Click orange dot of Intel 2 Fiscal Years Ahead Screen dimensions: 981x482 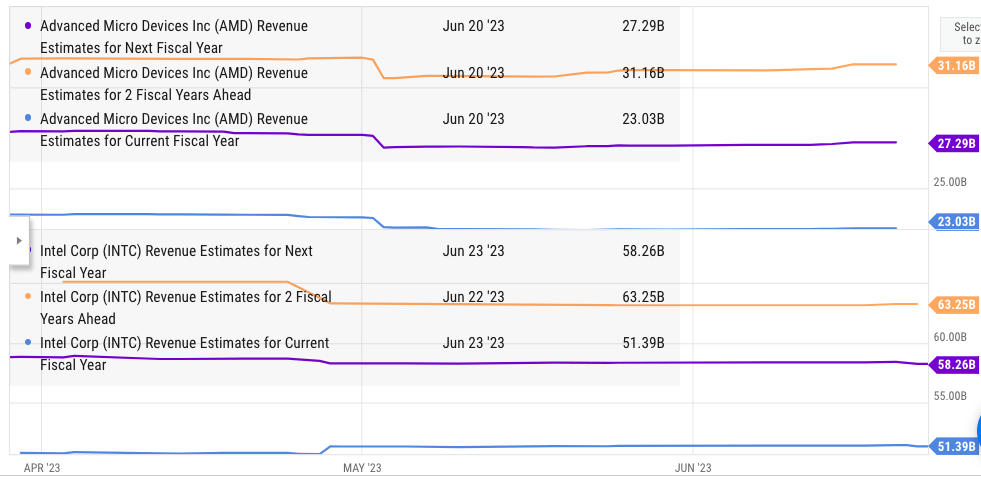tap(28, 296)
